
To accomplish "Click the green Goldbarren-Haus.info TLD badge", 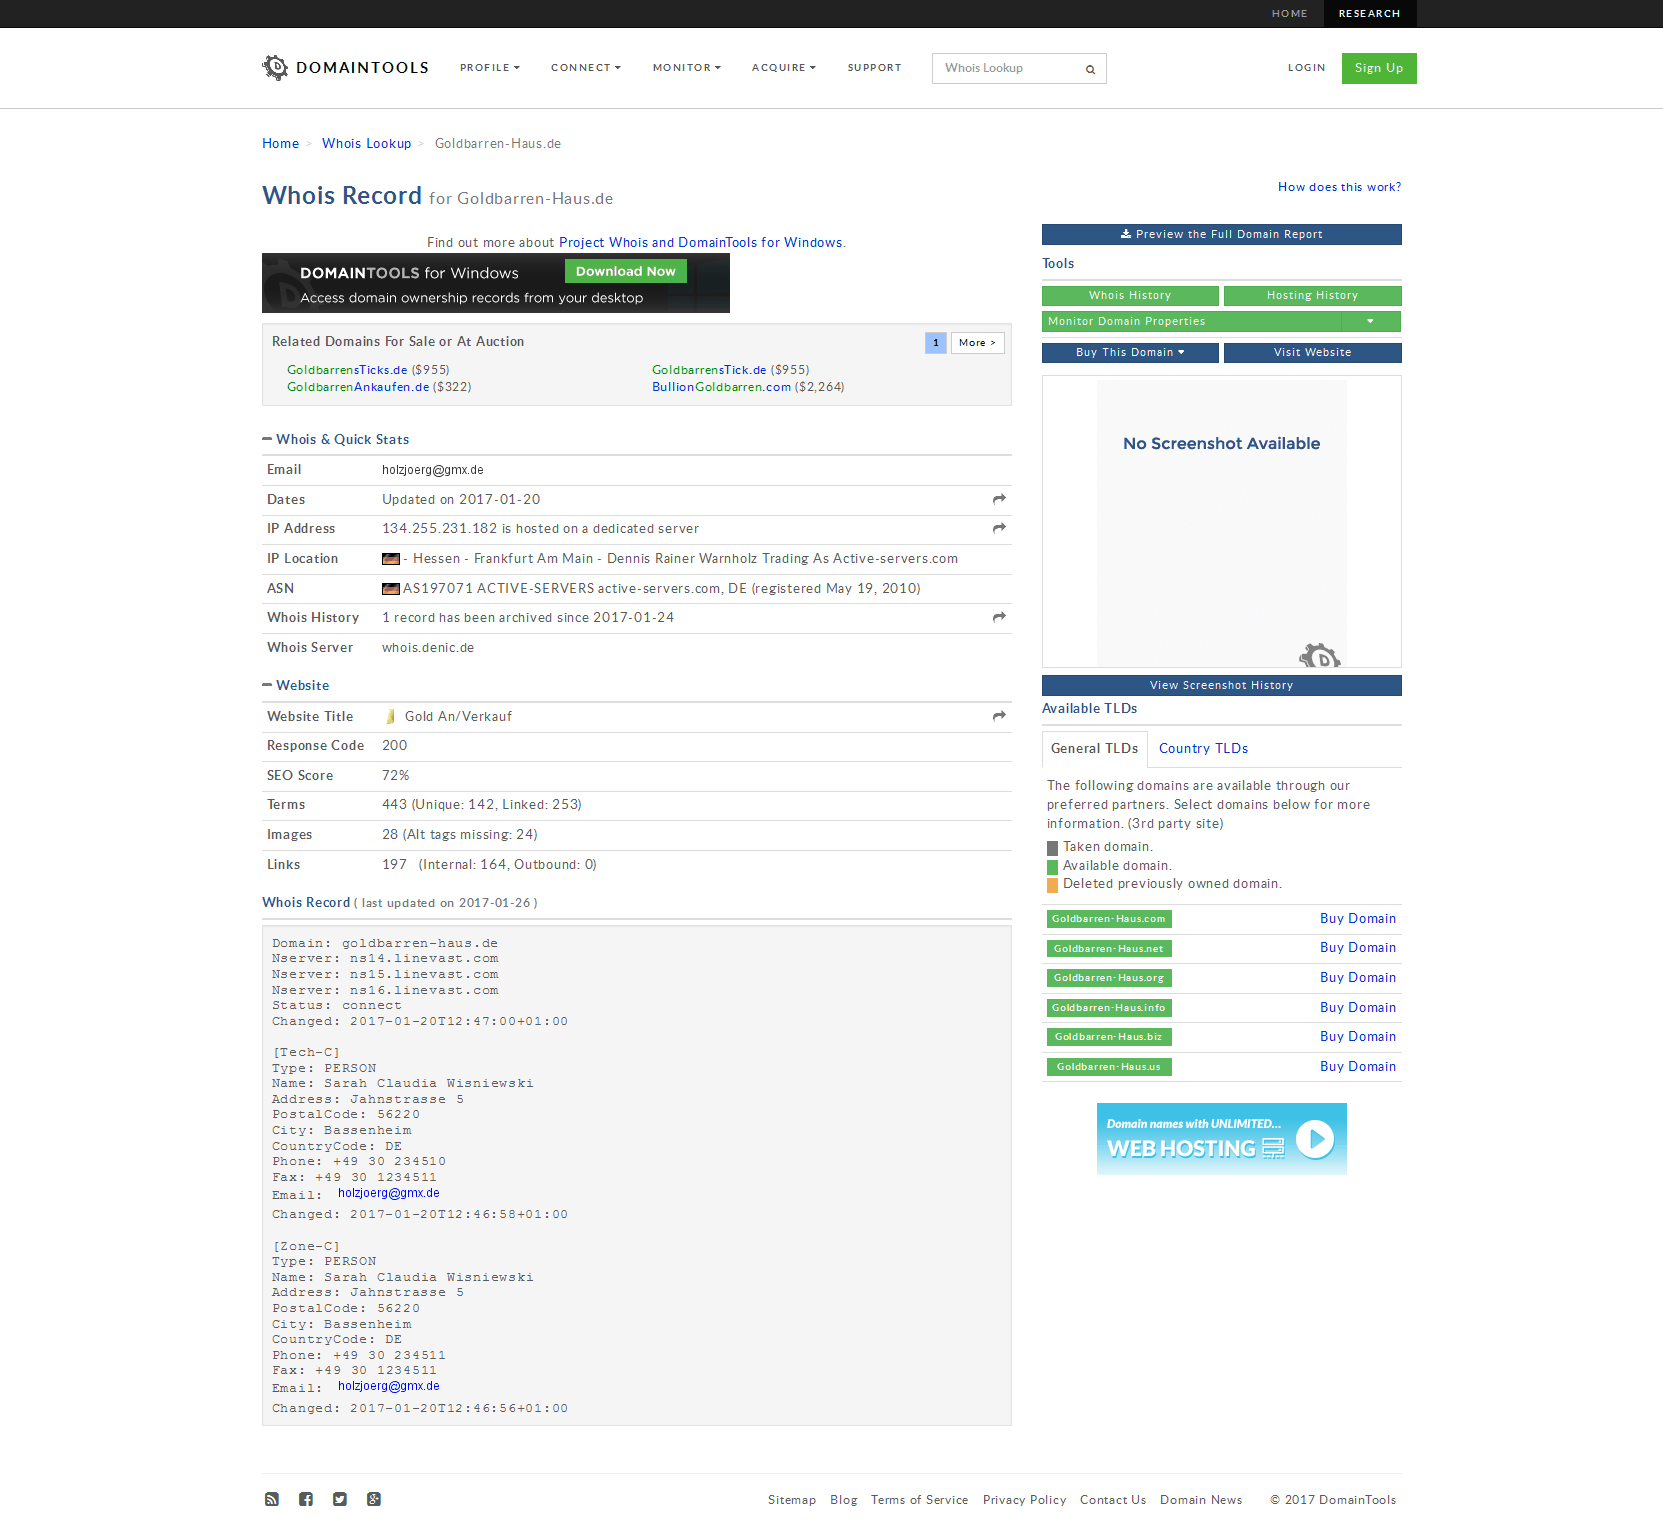I will click(1108, 1008).
